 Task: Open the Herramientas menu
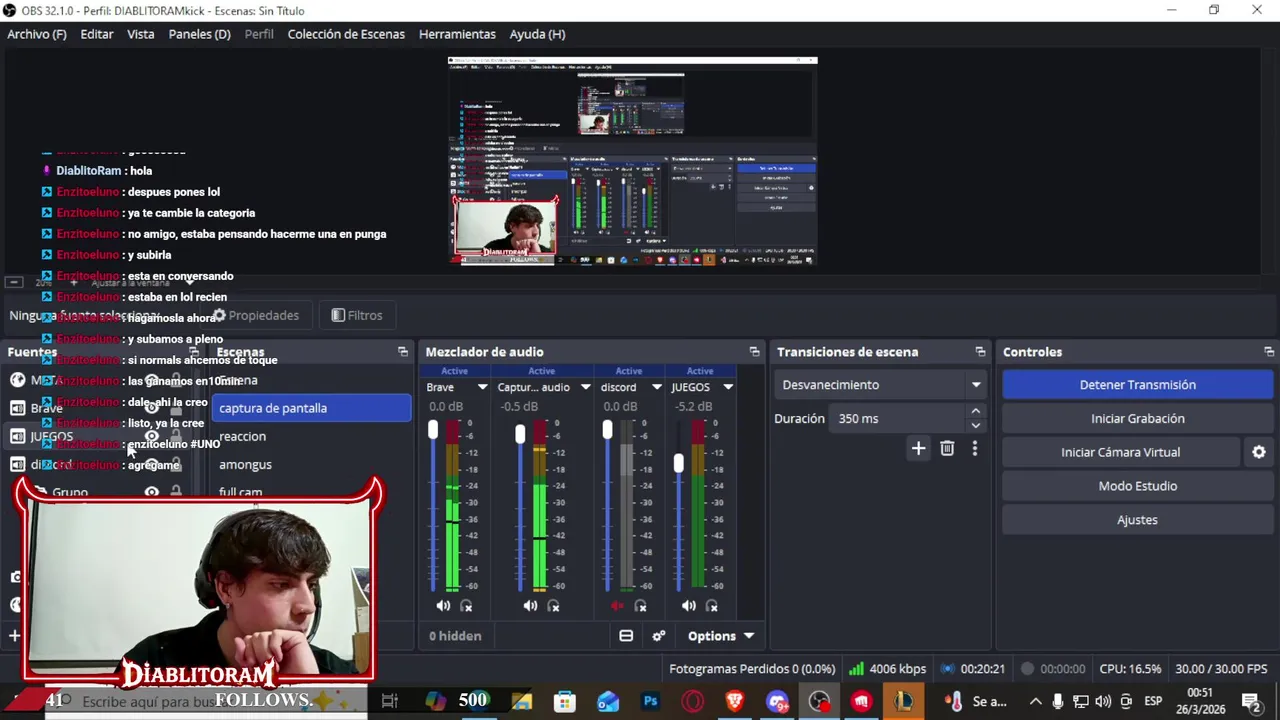[457, 34]
